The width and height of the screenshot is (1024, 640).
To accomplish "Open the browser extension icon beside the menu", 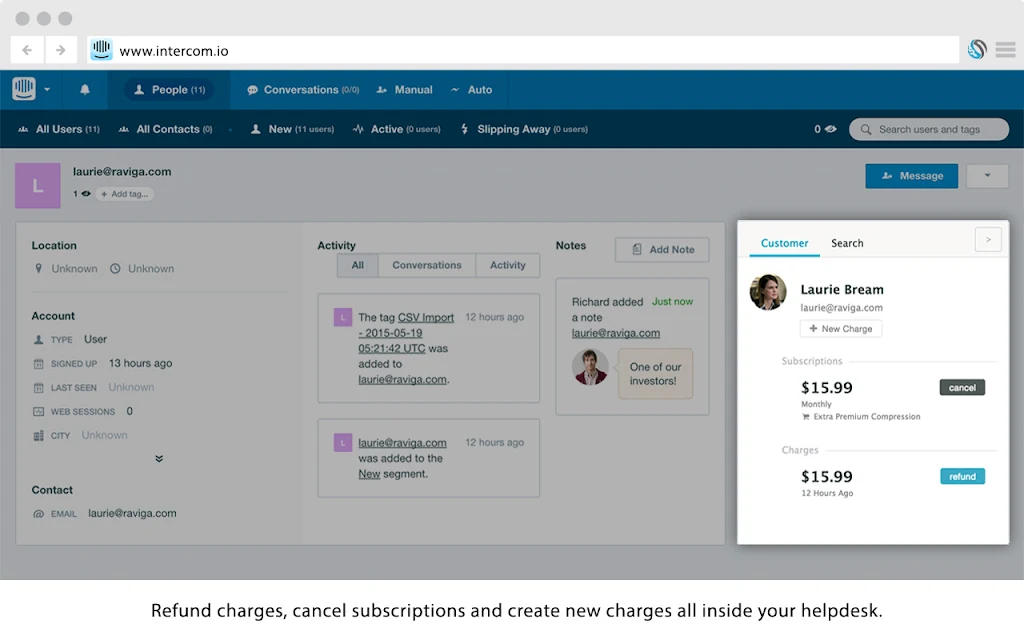I will coord(977,49).
